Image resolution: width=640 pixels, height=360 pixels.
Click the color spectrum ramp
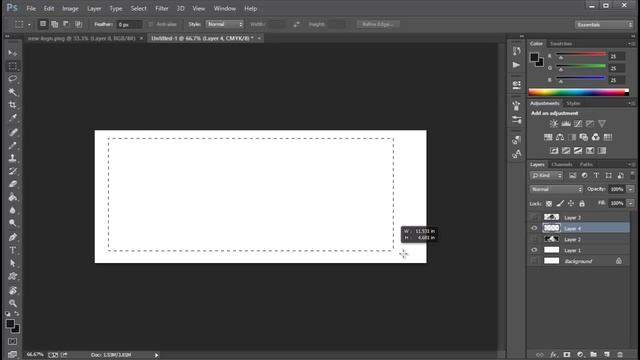coord(578,93)
